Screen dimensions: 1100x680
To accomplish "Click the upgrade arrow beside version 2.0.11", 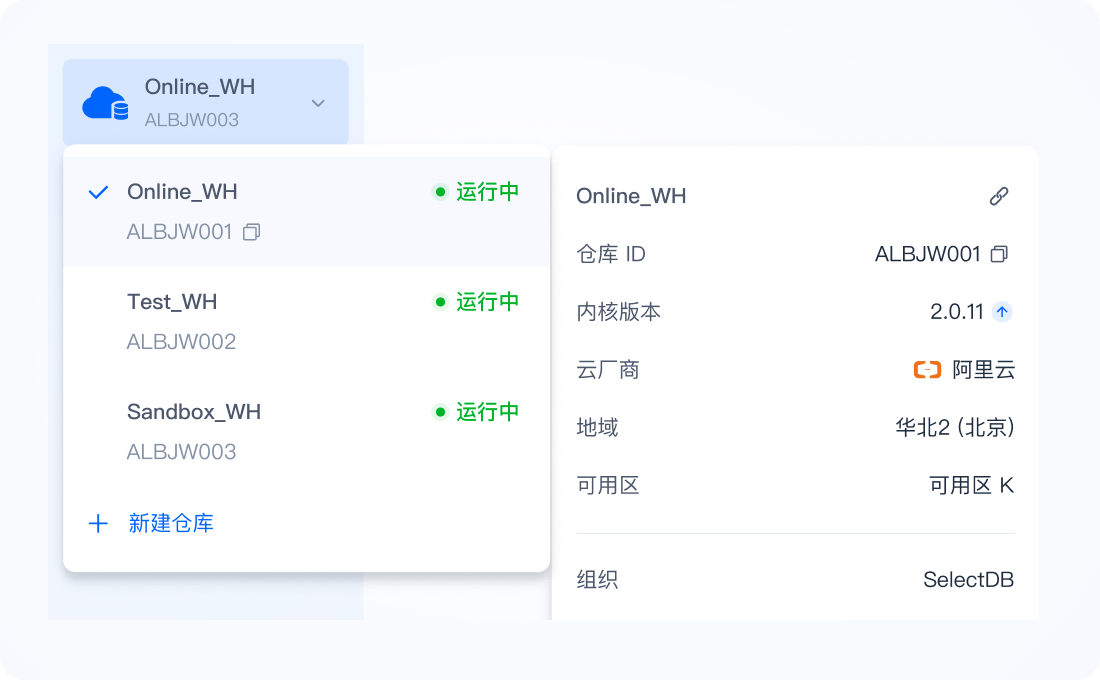I will 1002,311.
